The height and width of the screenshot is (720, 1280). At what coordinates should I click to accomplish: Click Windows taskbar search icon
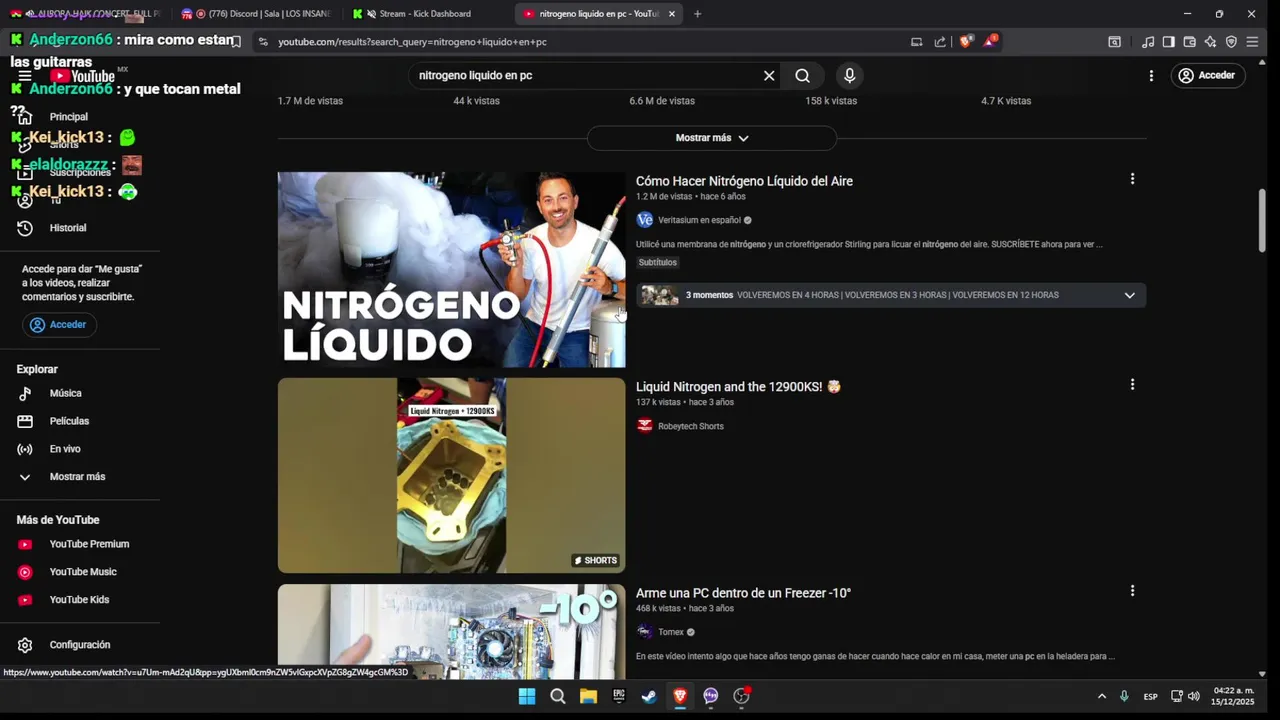[x=557, y=696]
